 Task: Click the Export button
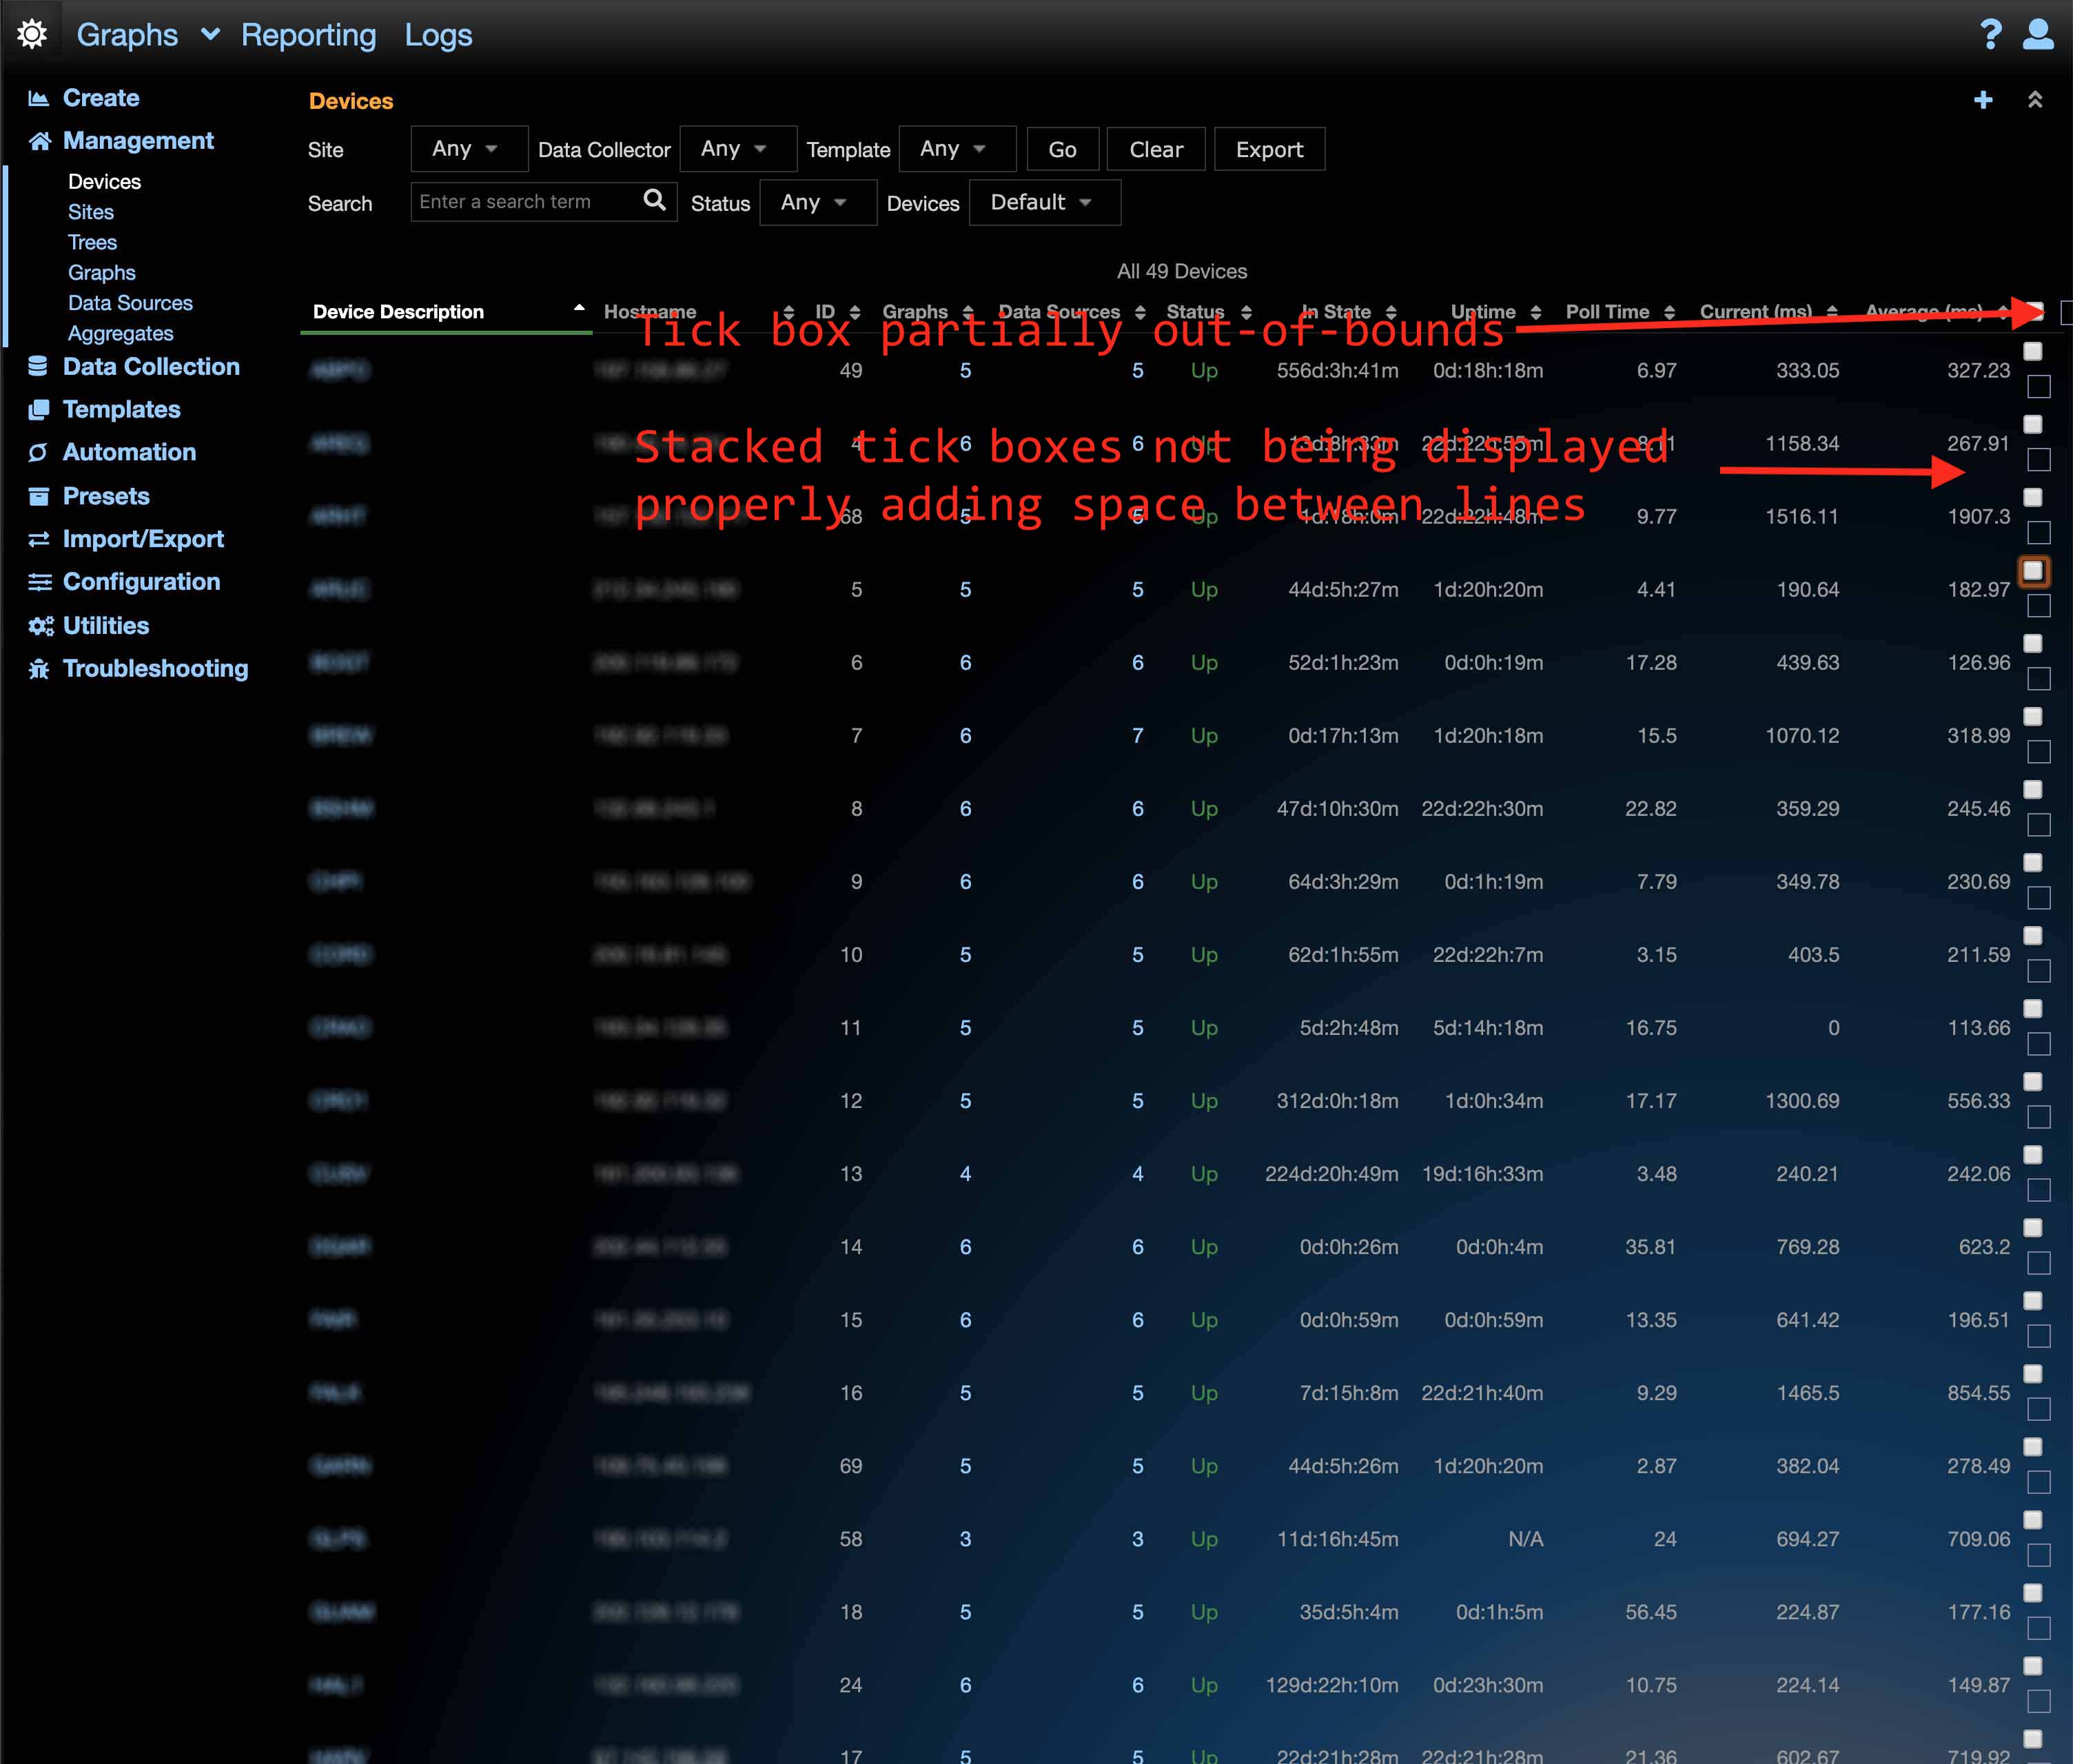1269,149
